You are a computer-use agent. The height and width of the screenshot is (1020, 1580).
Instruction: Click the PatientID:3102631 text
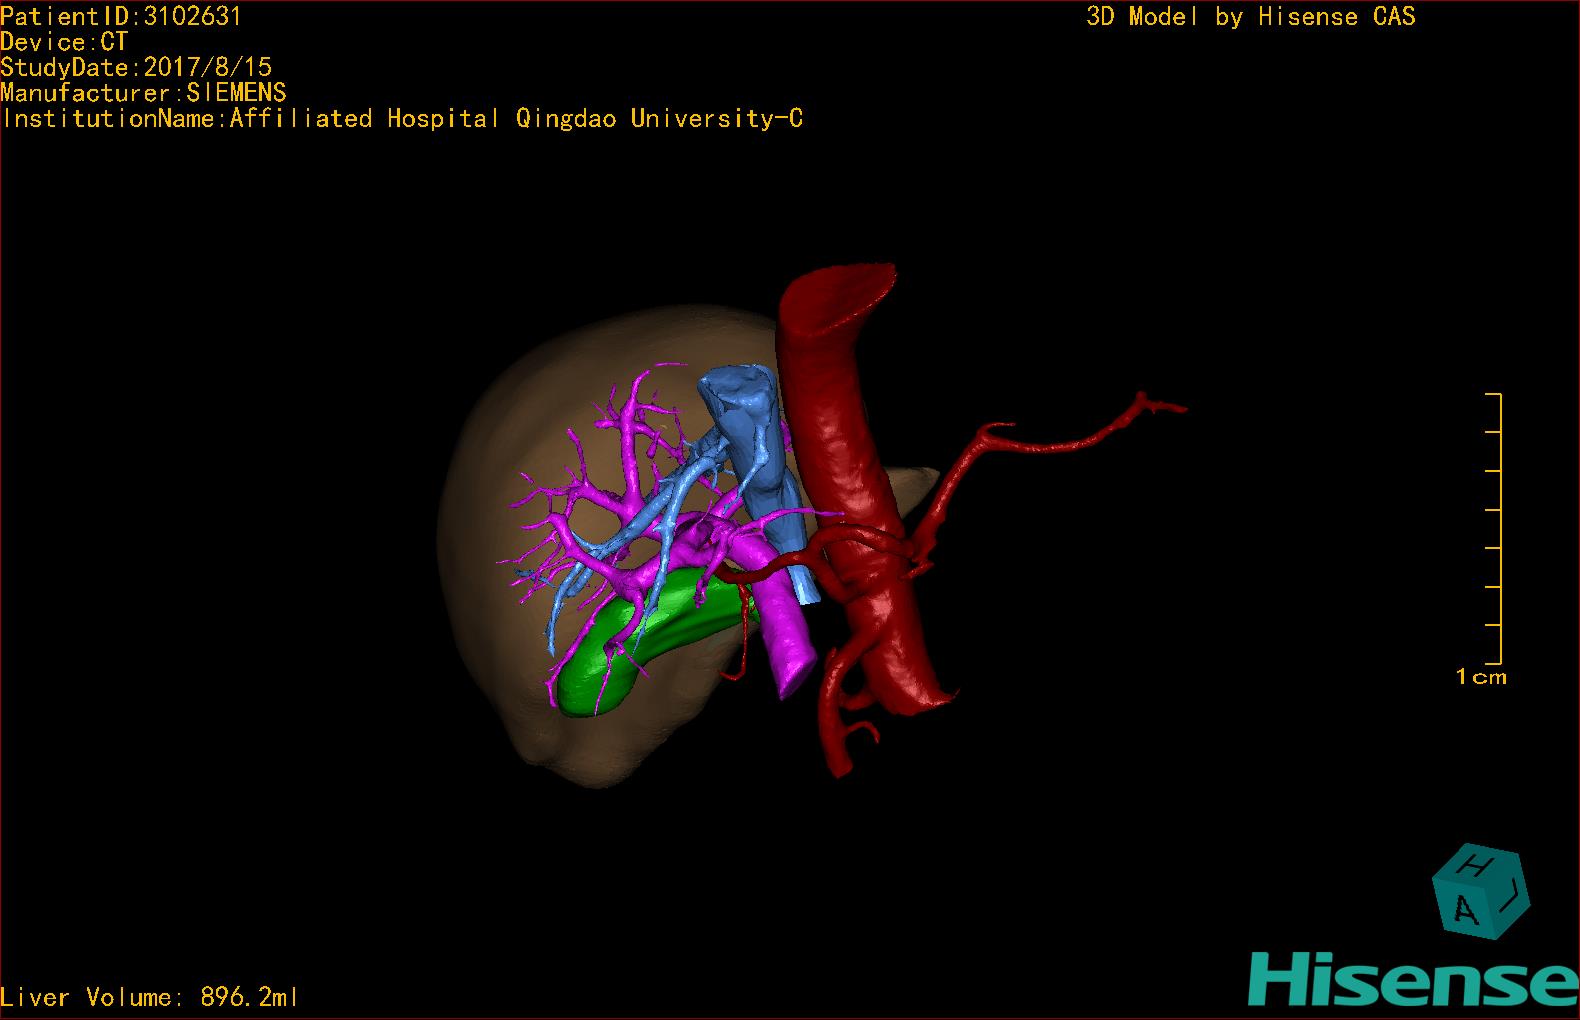[121, 16]
